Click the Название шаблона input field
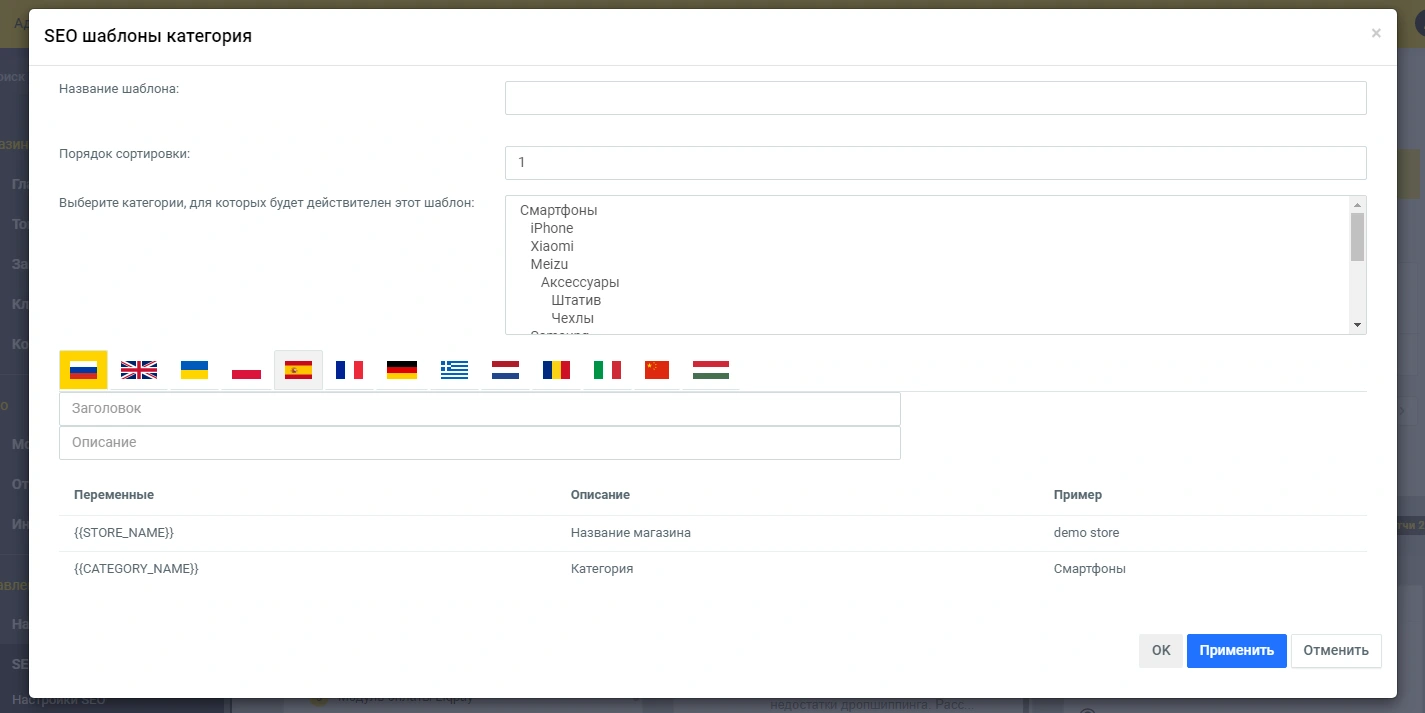Viewport: 1425px width, 713px height. pos(935,98)
